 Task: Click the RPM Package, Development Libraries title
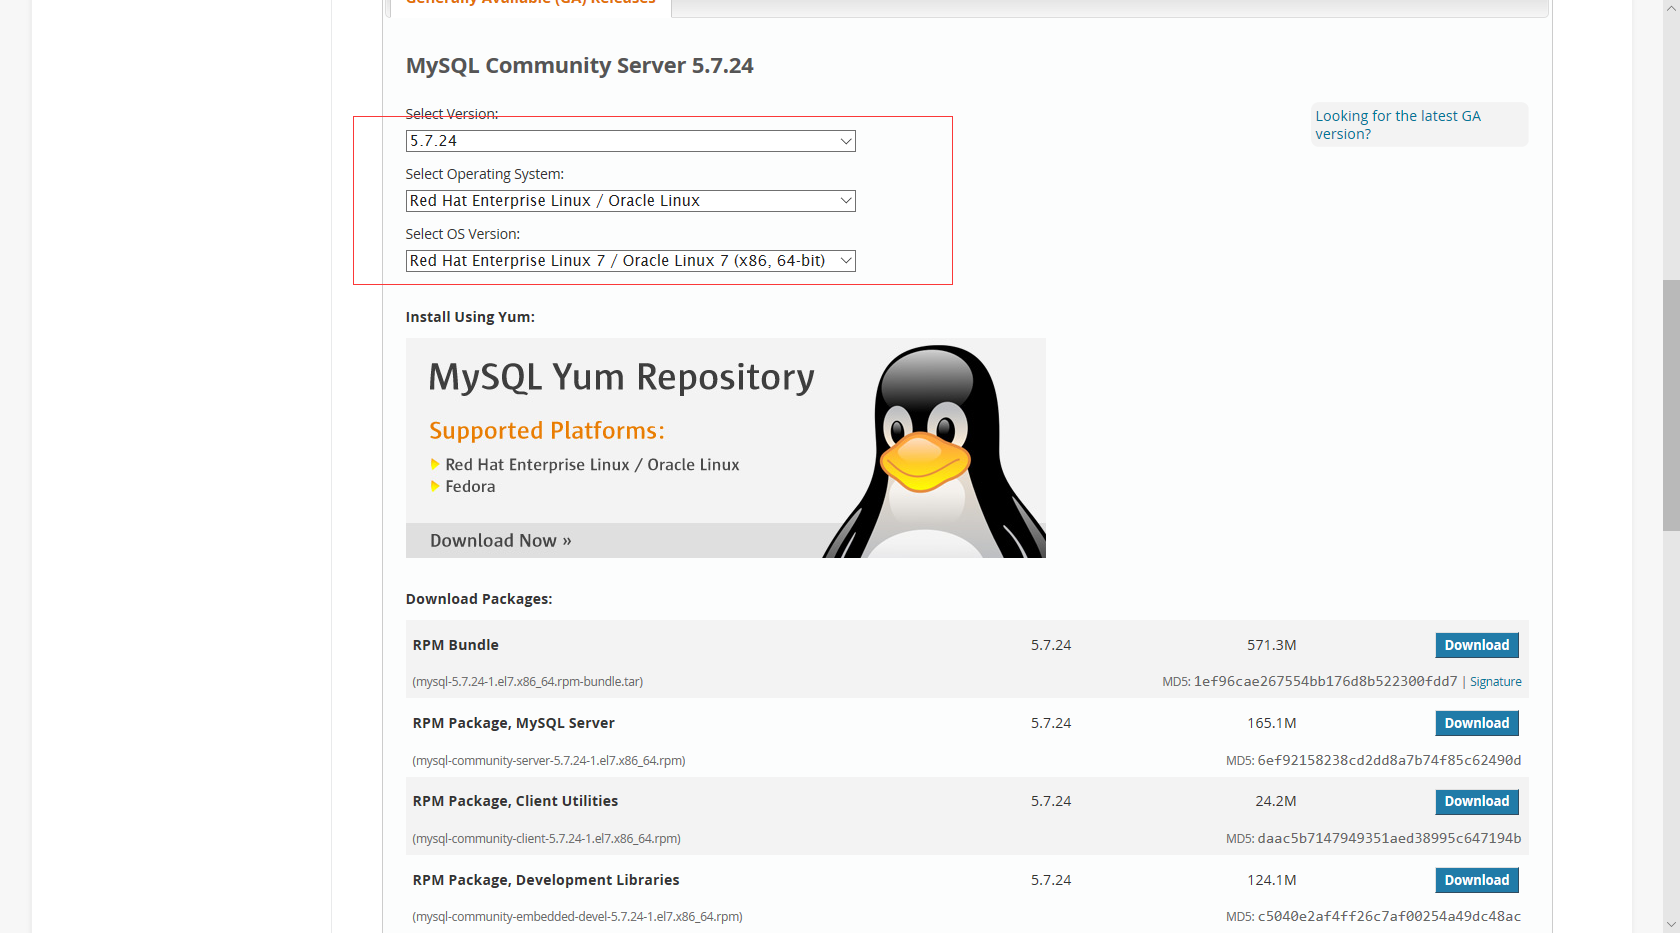[546, 880]
